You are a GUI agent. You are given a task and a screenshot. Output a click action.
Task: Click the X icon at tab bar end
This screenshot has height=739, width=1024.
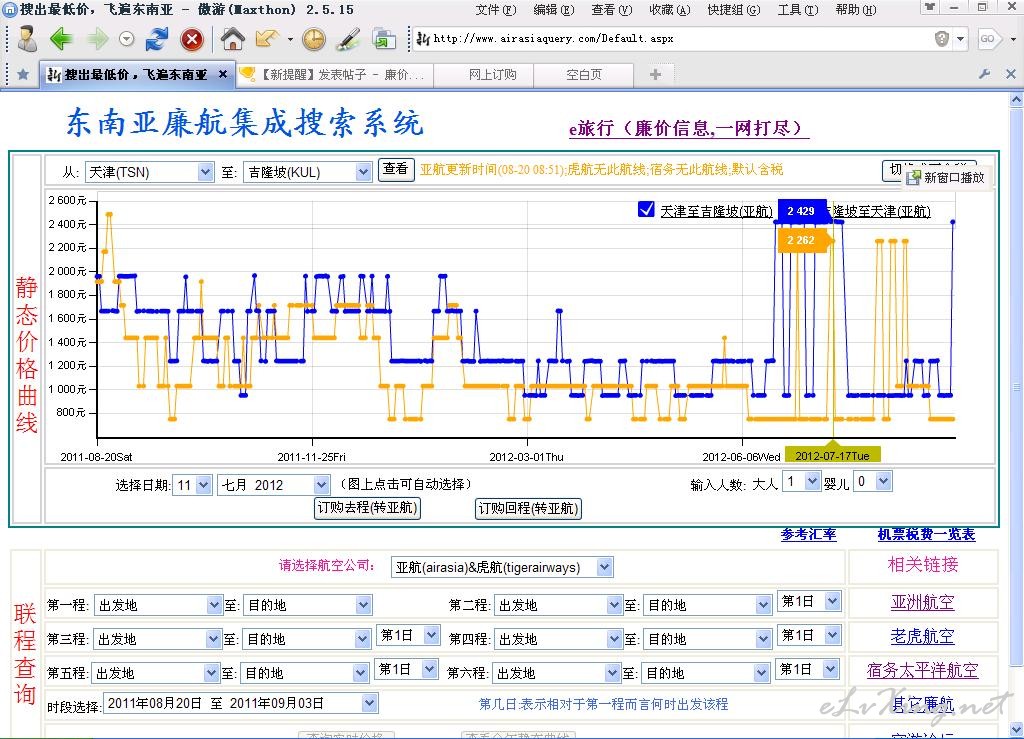point(1010,74)
